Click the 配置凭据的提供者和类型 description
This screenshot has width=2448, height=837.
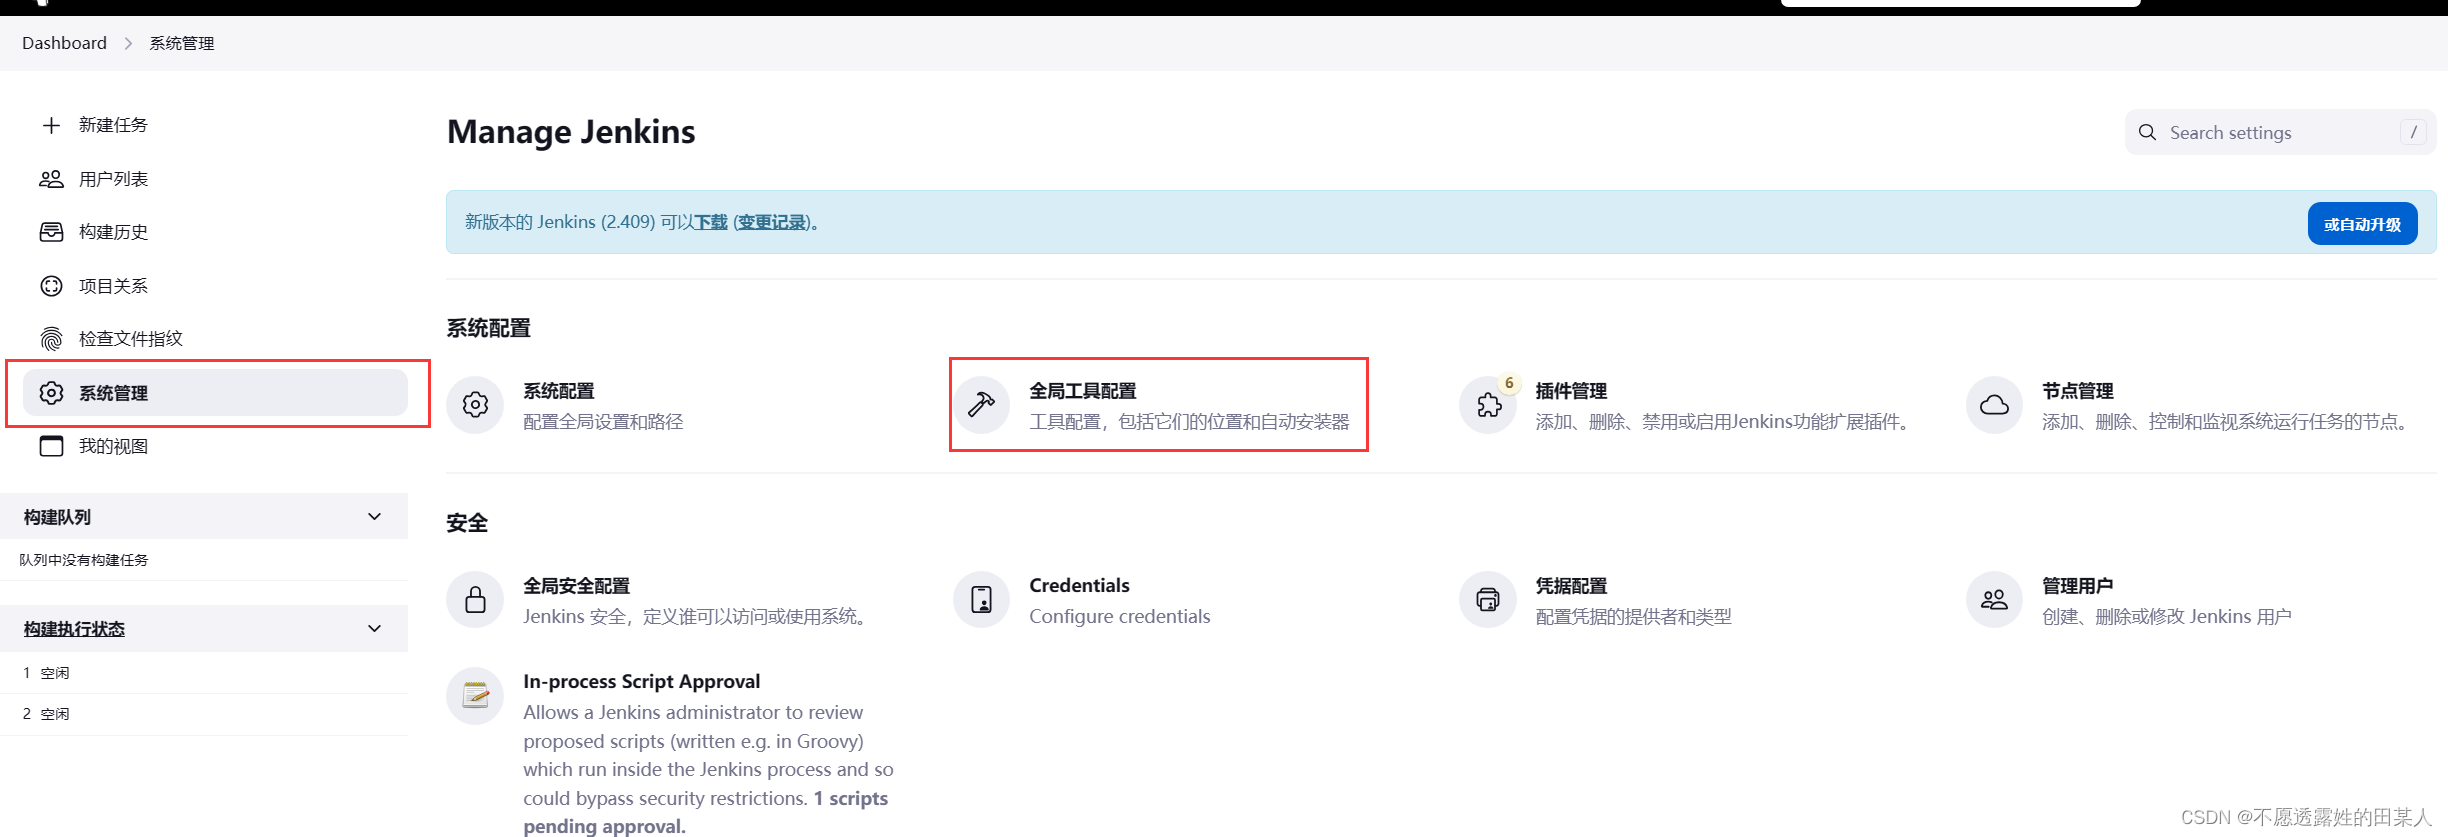pos(1633,617)
